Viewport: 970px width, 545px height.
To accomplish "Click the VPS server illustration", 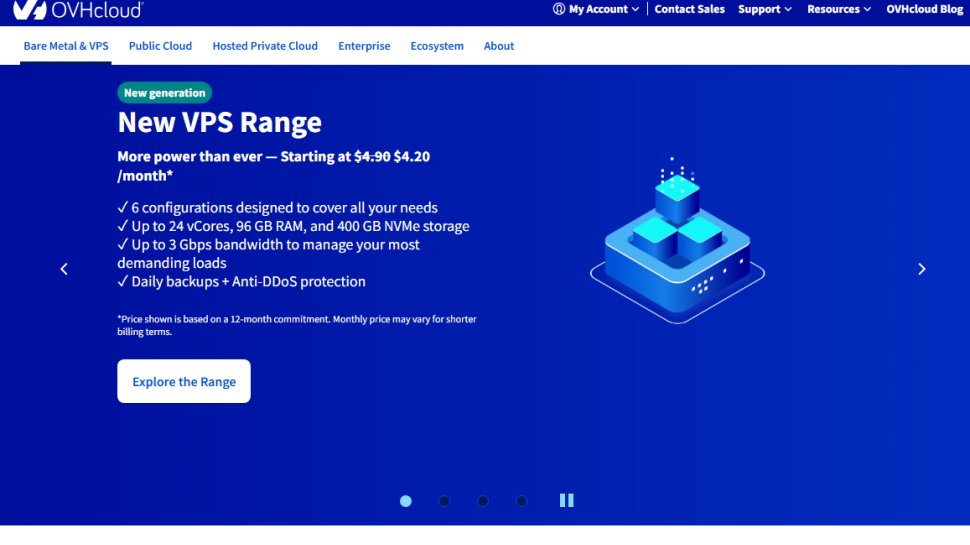I will pyautogui.click(x=677, y=240).
